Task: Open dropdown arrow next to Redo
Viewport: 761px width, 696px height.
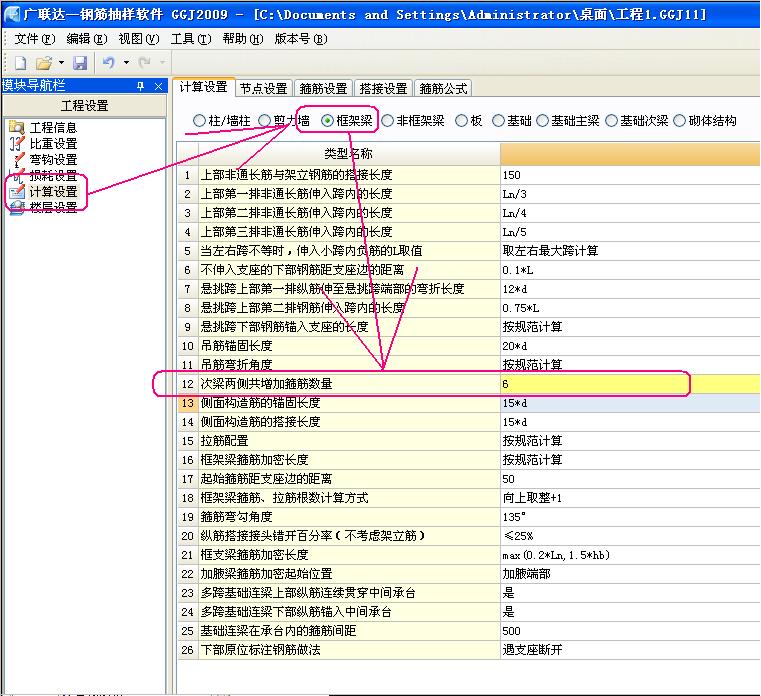Action: tap(162, 63)
